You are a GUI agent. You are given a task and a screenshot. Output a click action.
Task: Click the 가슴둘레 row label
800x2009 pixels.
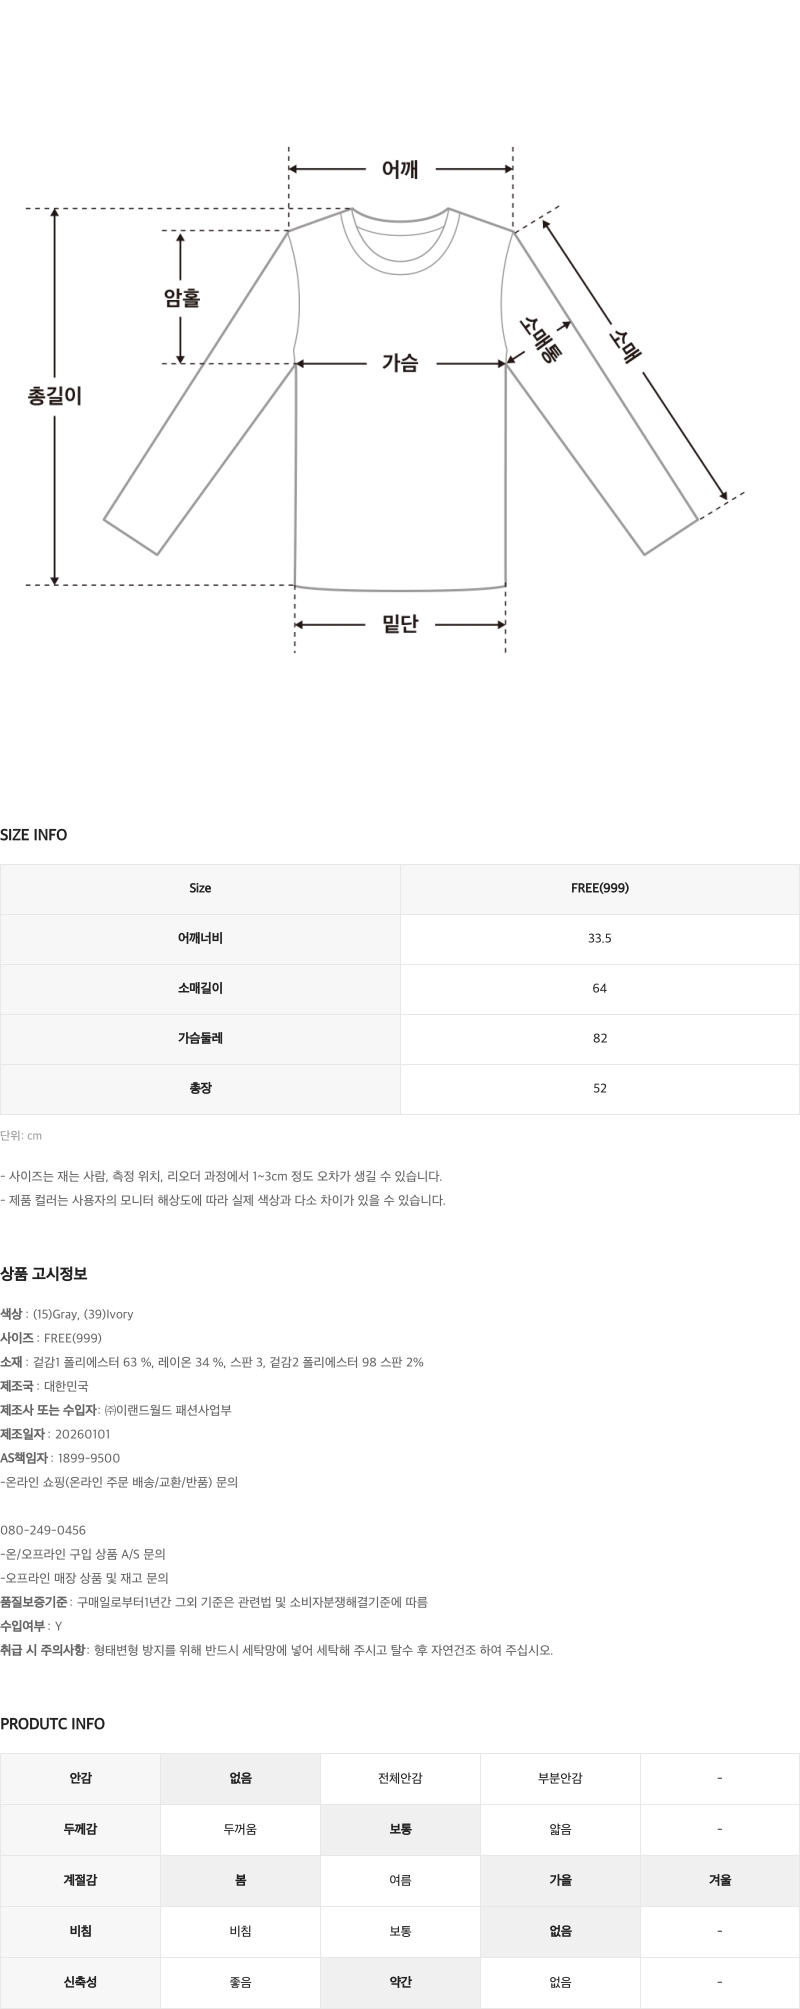[200, 1038]
